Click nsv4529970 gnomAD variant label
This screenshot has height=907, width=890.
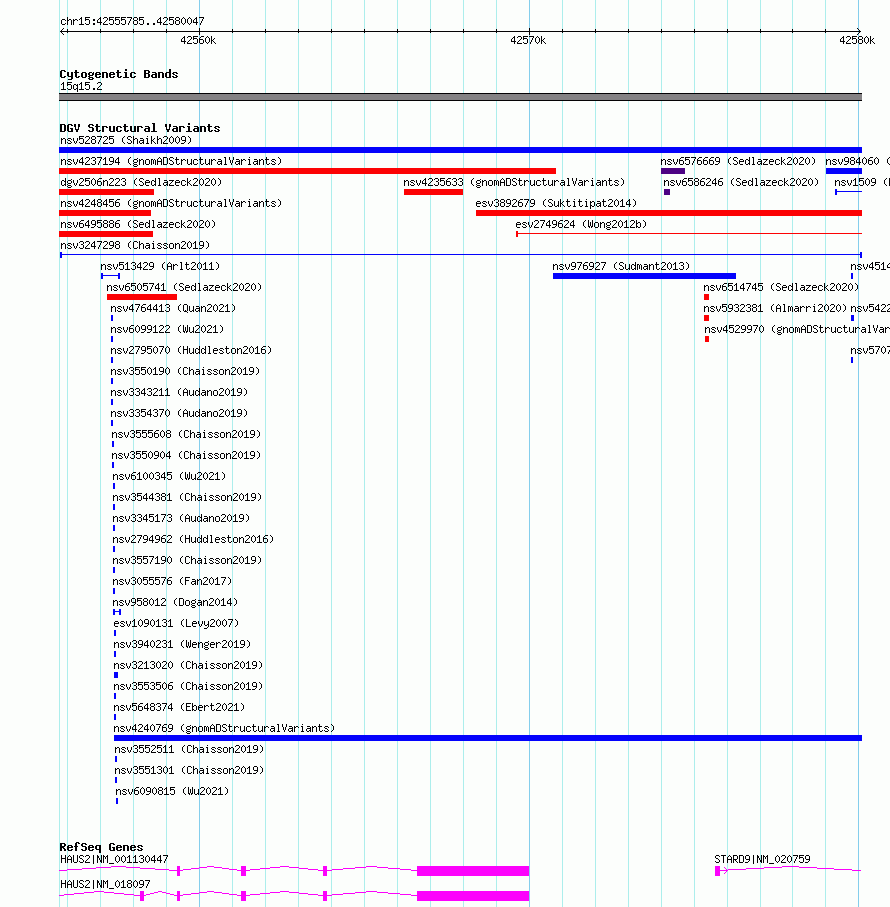coord(796,329)
